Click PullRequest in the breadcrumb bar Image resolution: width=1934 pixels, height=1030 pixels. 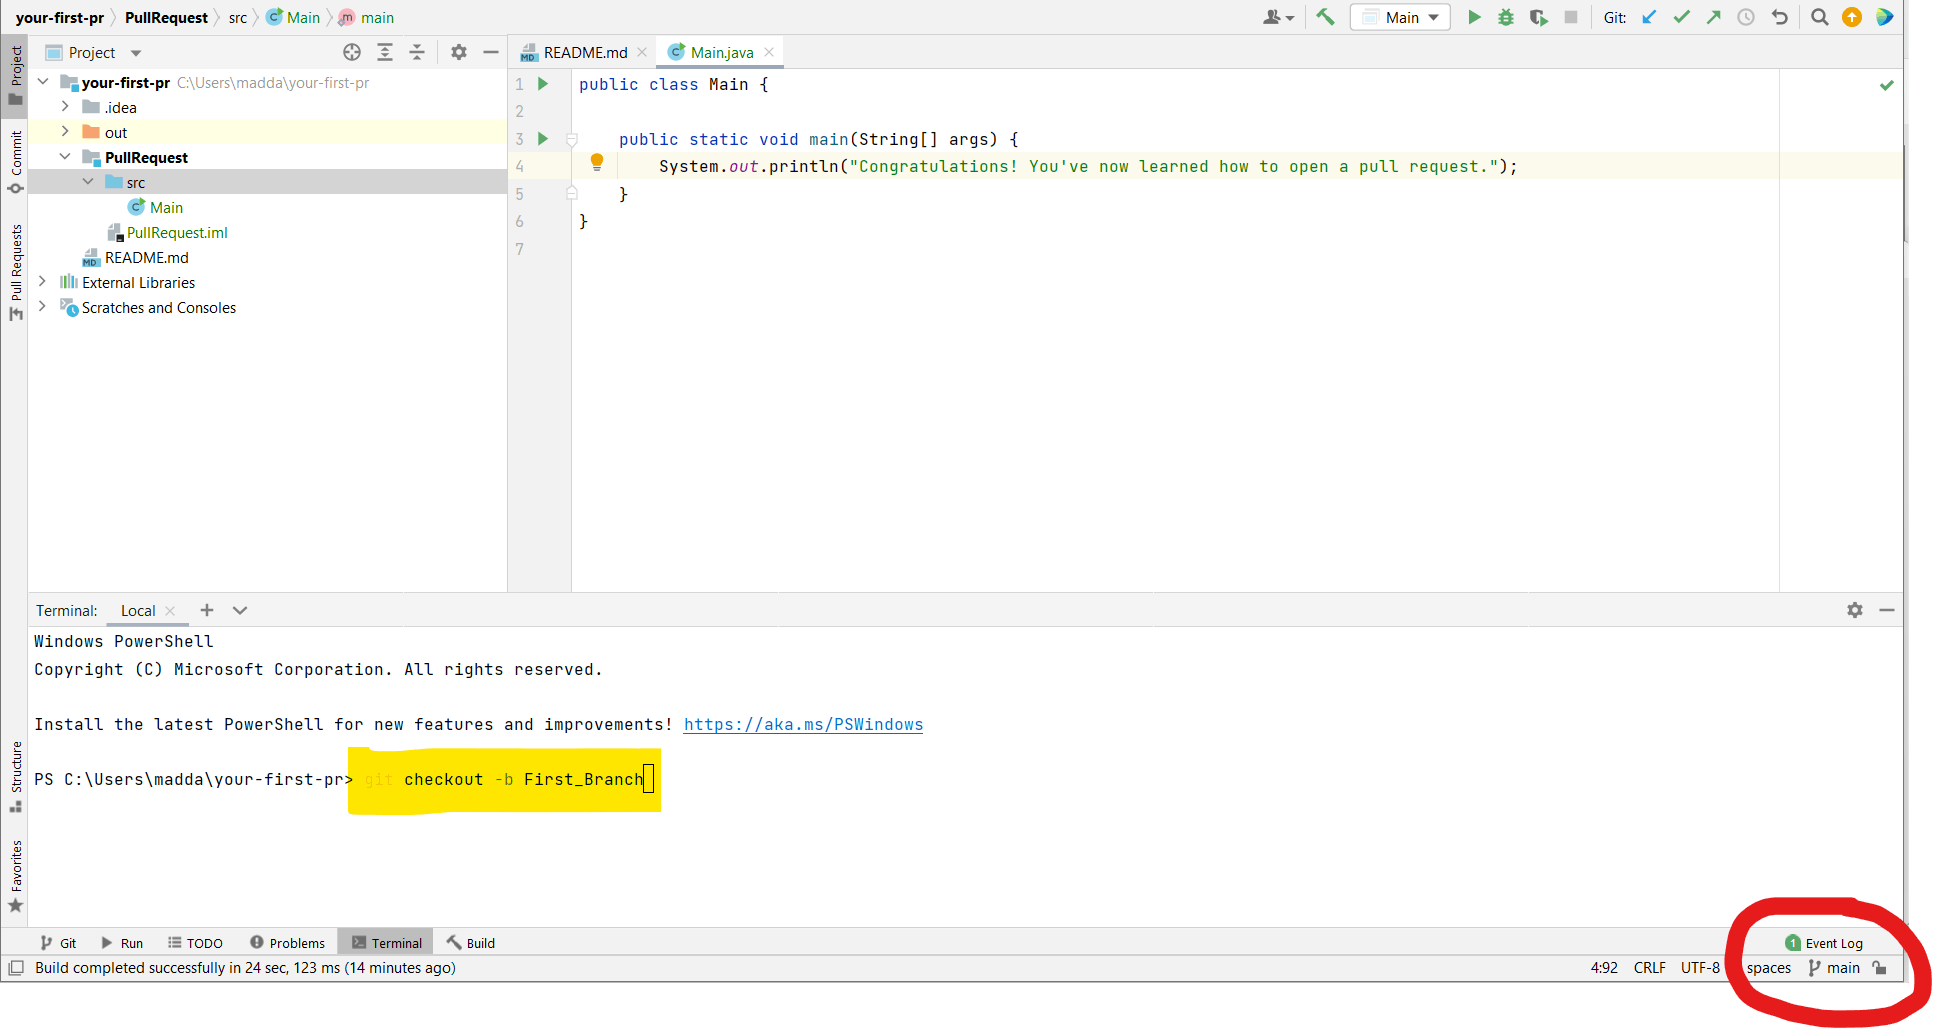(x=166, y=17)
